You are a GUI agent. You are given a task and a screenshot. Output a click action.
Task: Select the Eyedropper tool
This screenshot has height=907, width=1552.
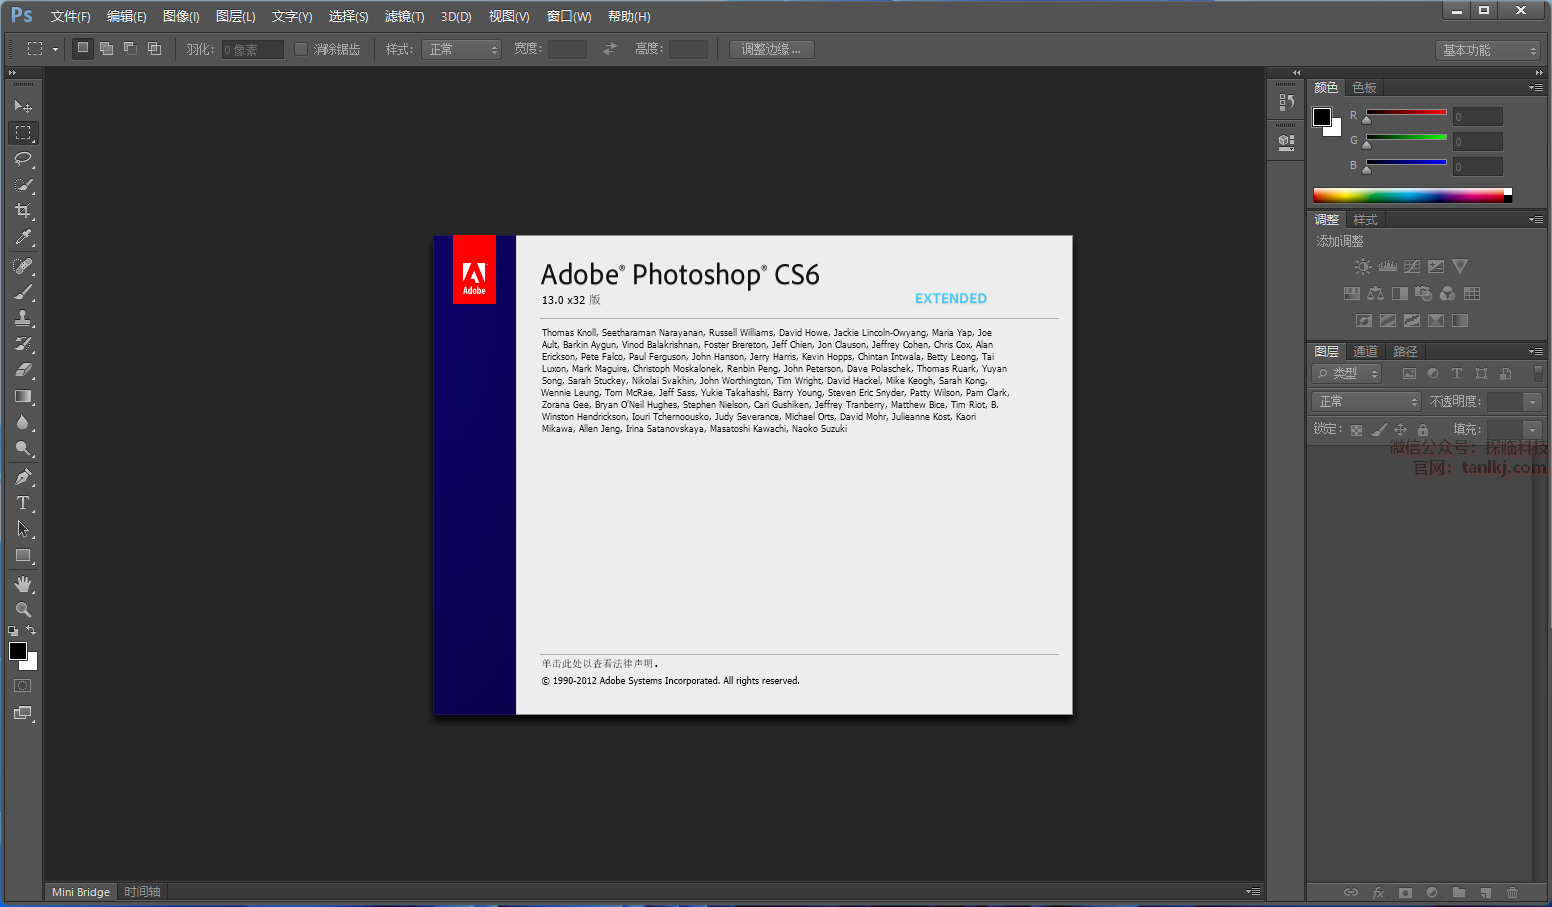pyautogui.click(x=23, y=238)
